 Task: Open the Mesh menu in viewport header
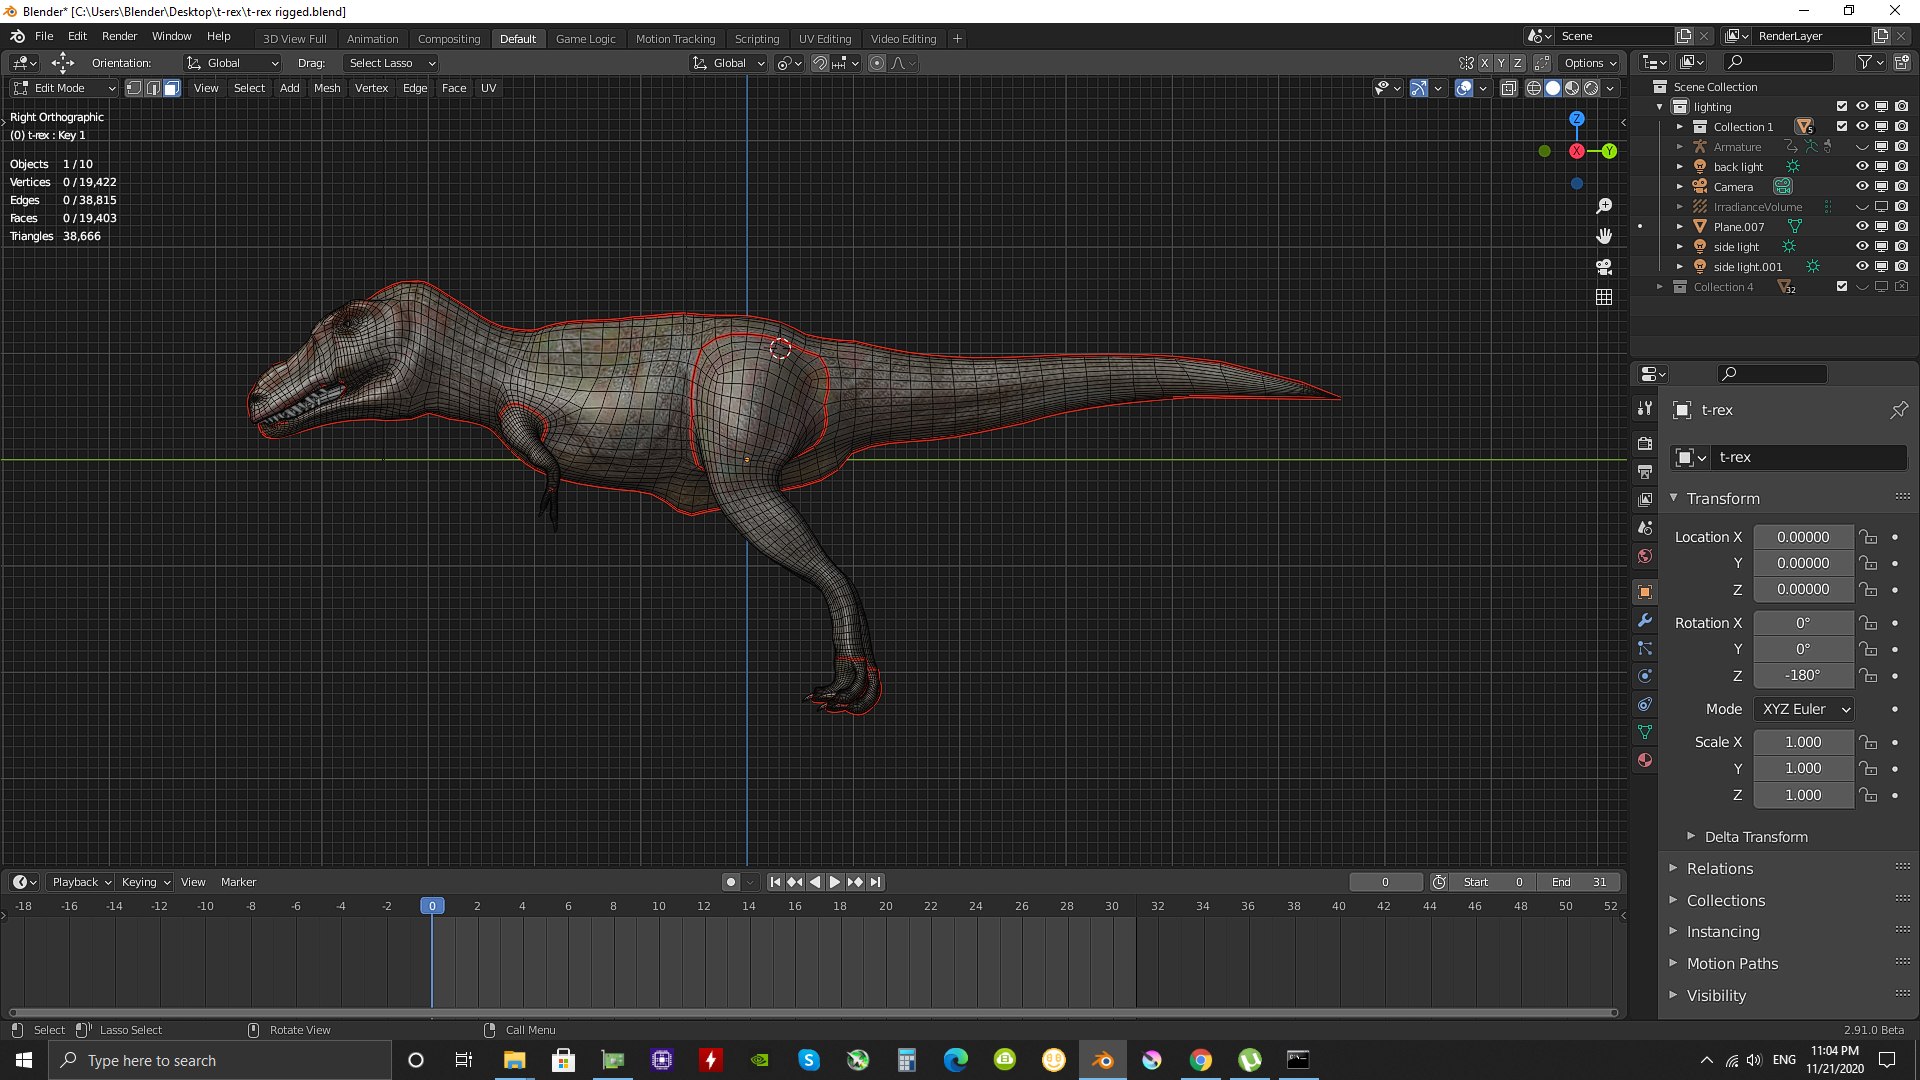pos(327,88)
